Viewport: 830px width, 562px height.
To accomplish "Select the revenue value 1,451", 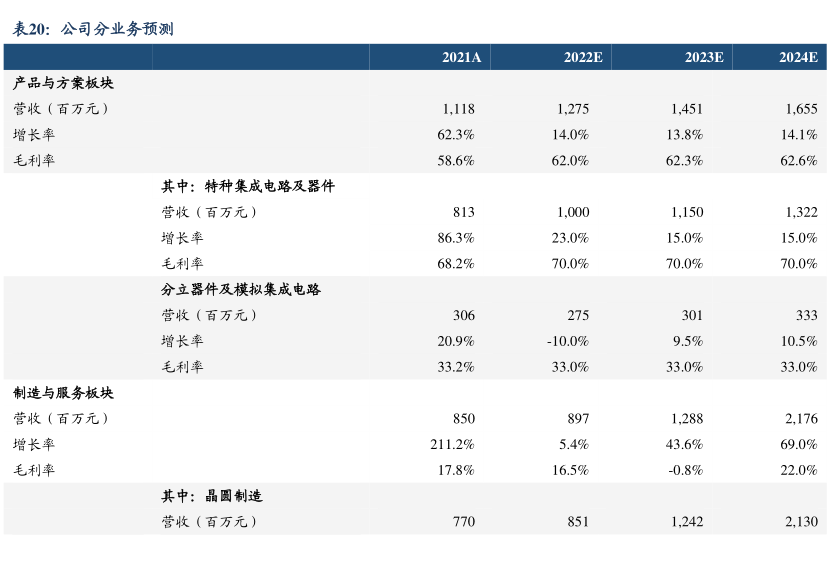I will 687,109.
